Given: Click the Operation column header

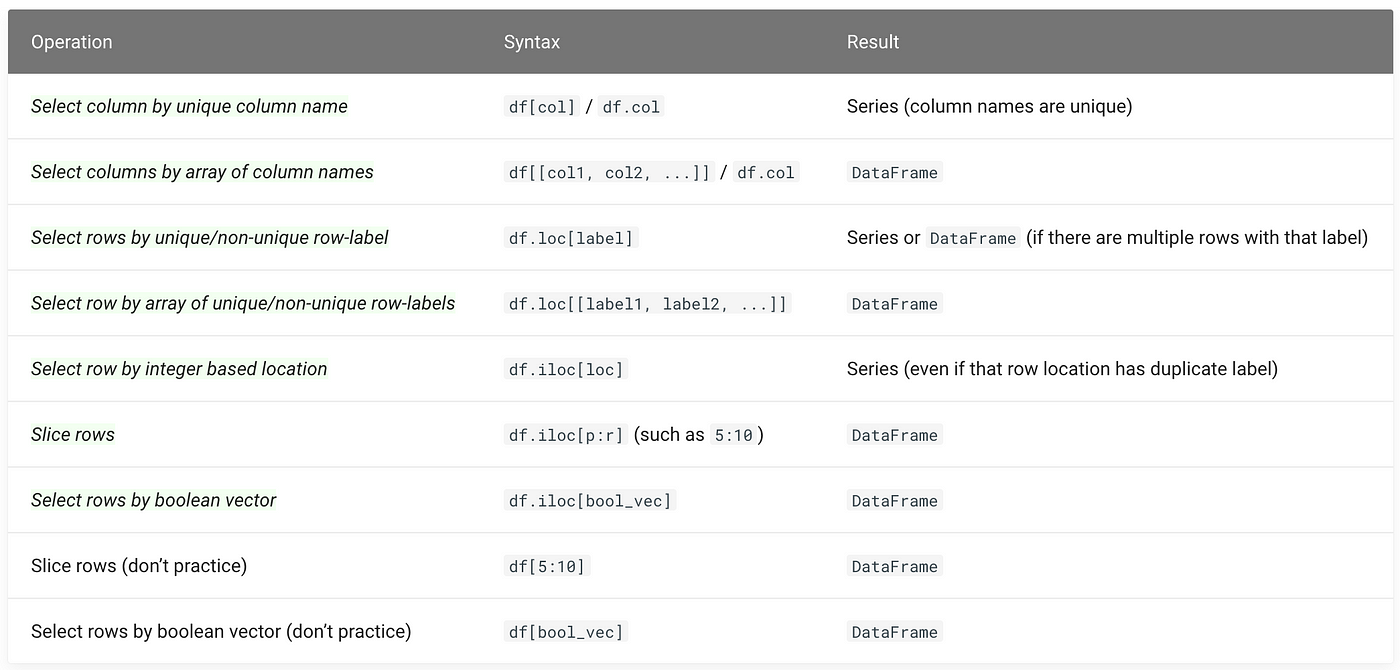Looking at the screenshot, I should point(71,42).
